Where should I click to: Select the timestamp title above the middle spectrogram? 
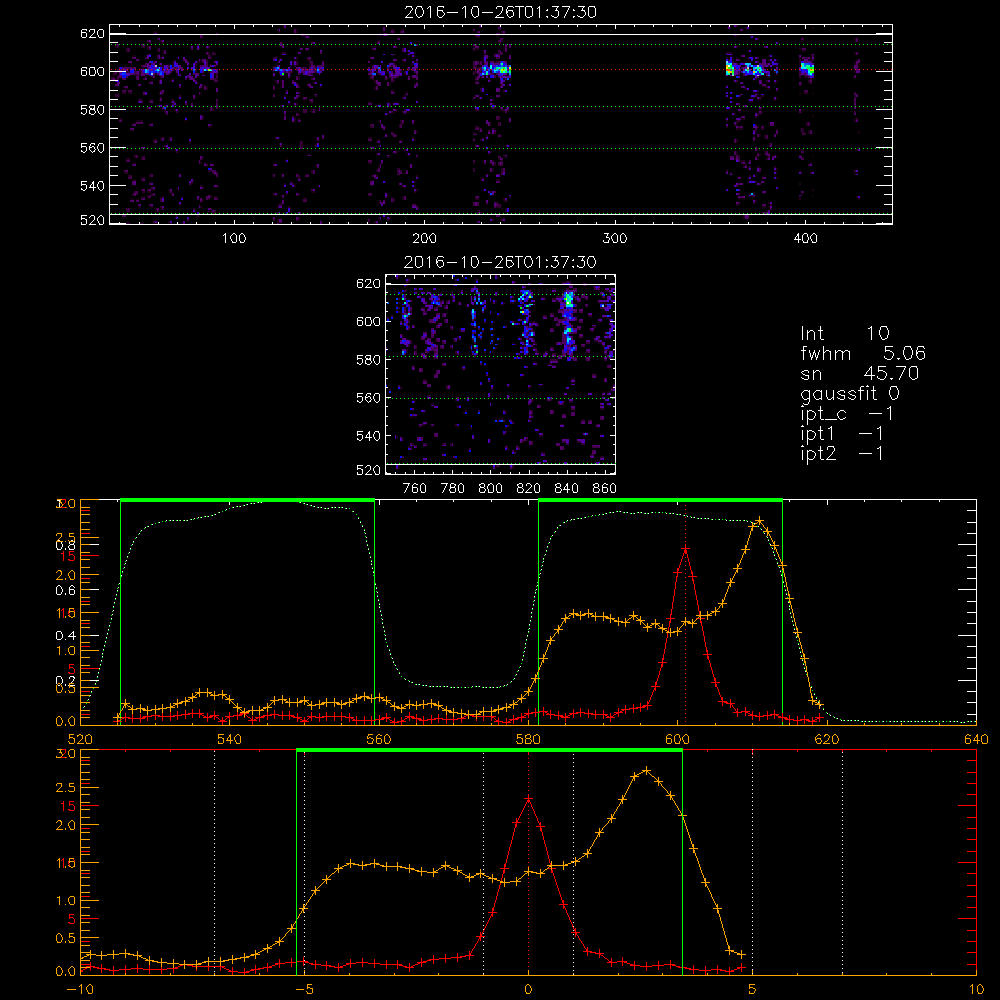501,262
